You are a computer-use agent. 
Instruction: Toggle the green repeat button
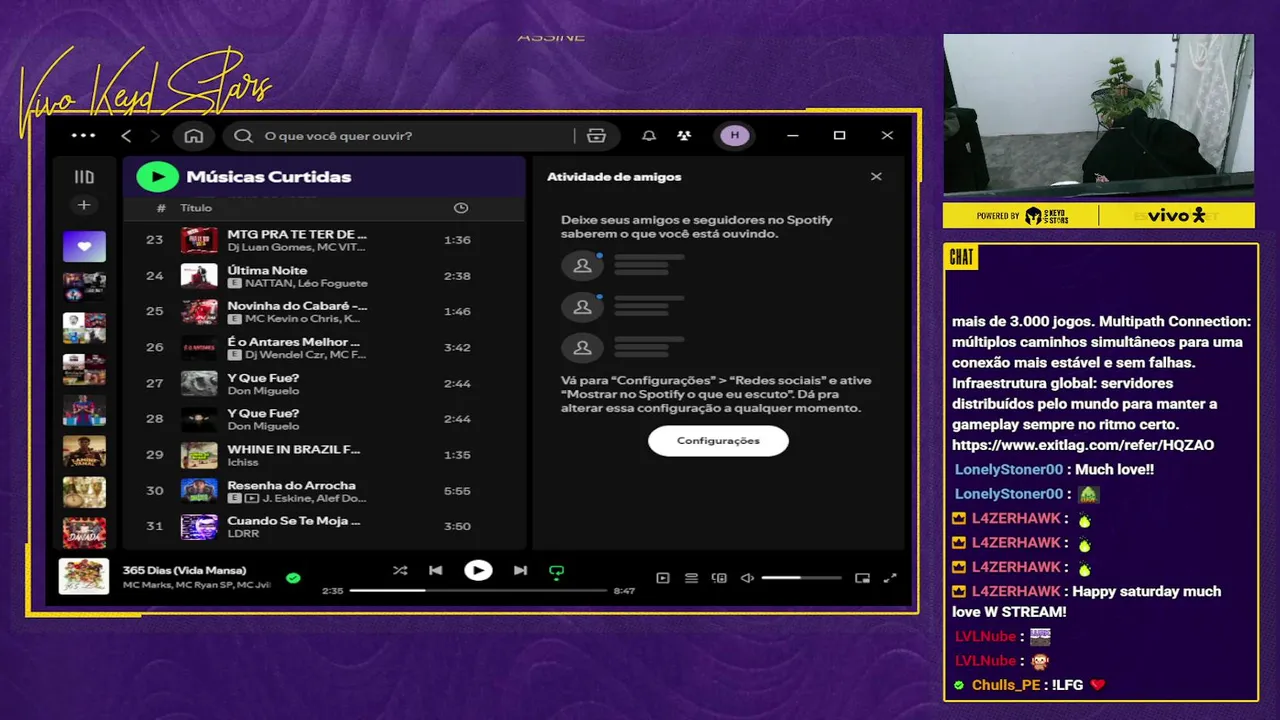pyautogui.click(x=557, y=572)
